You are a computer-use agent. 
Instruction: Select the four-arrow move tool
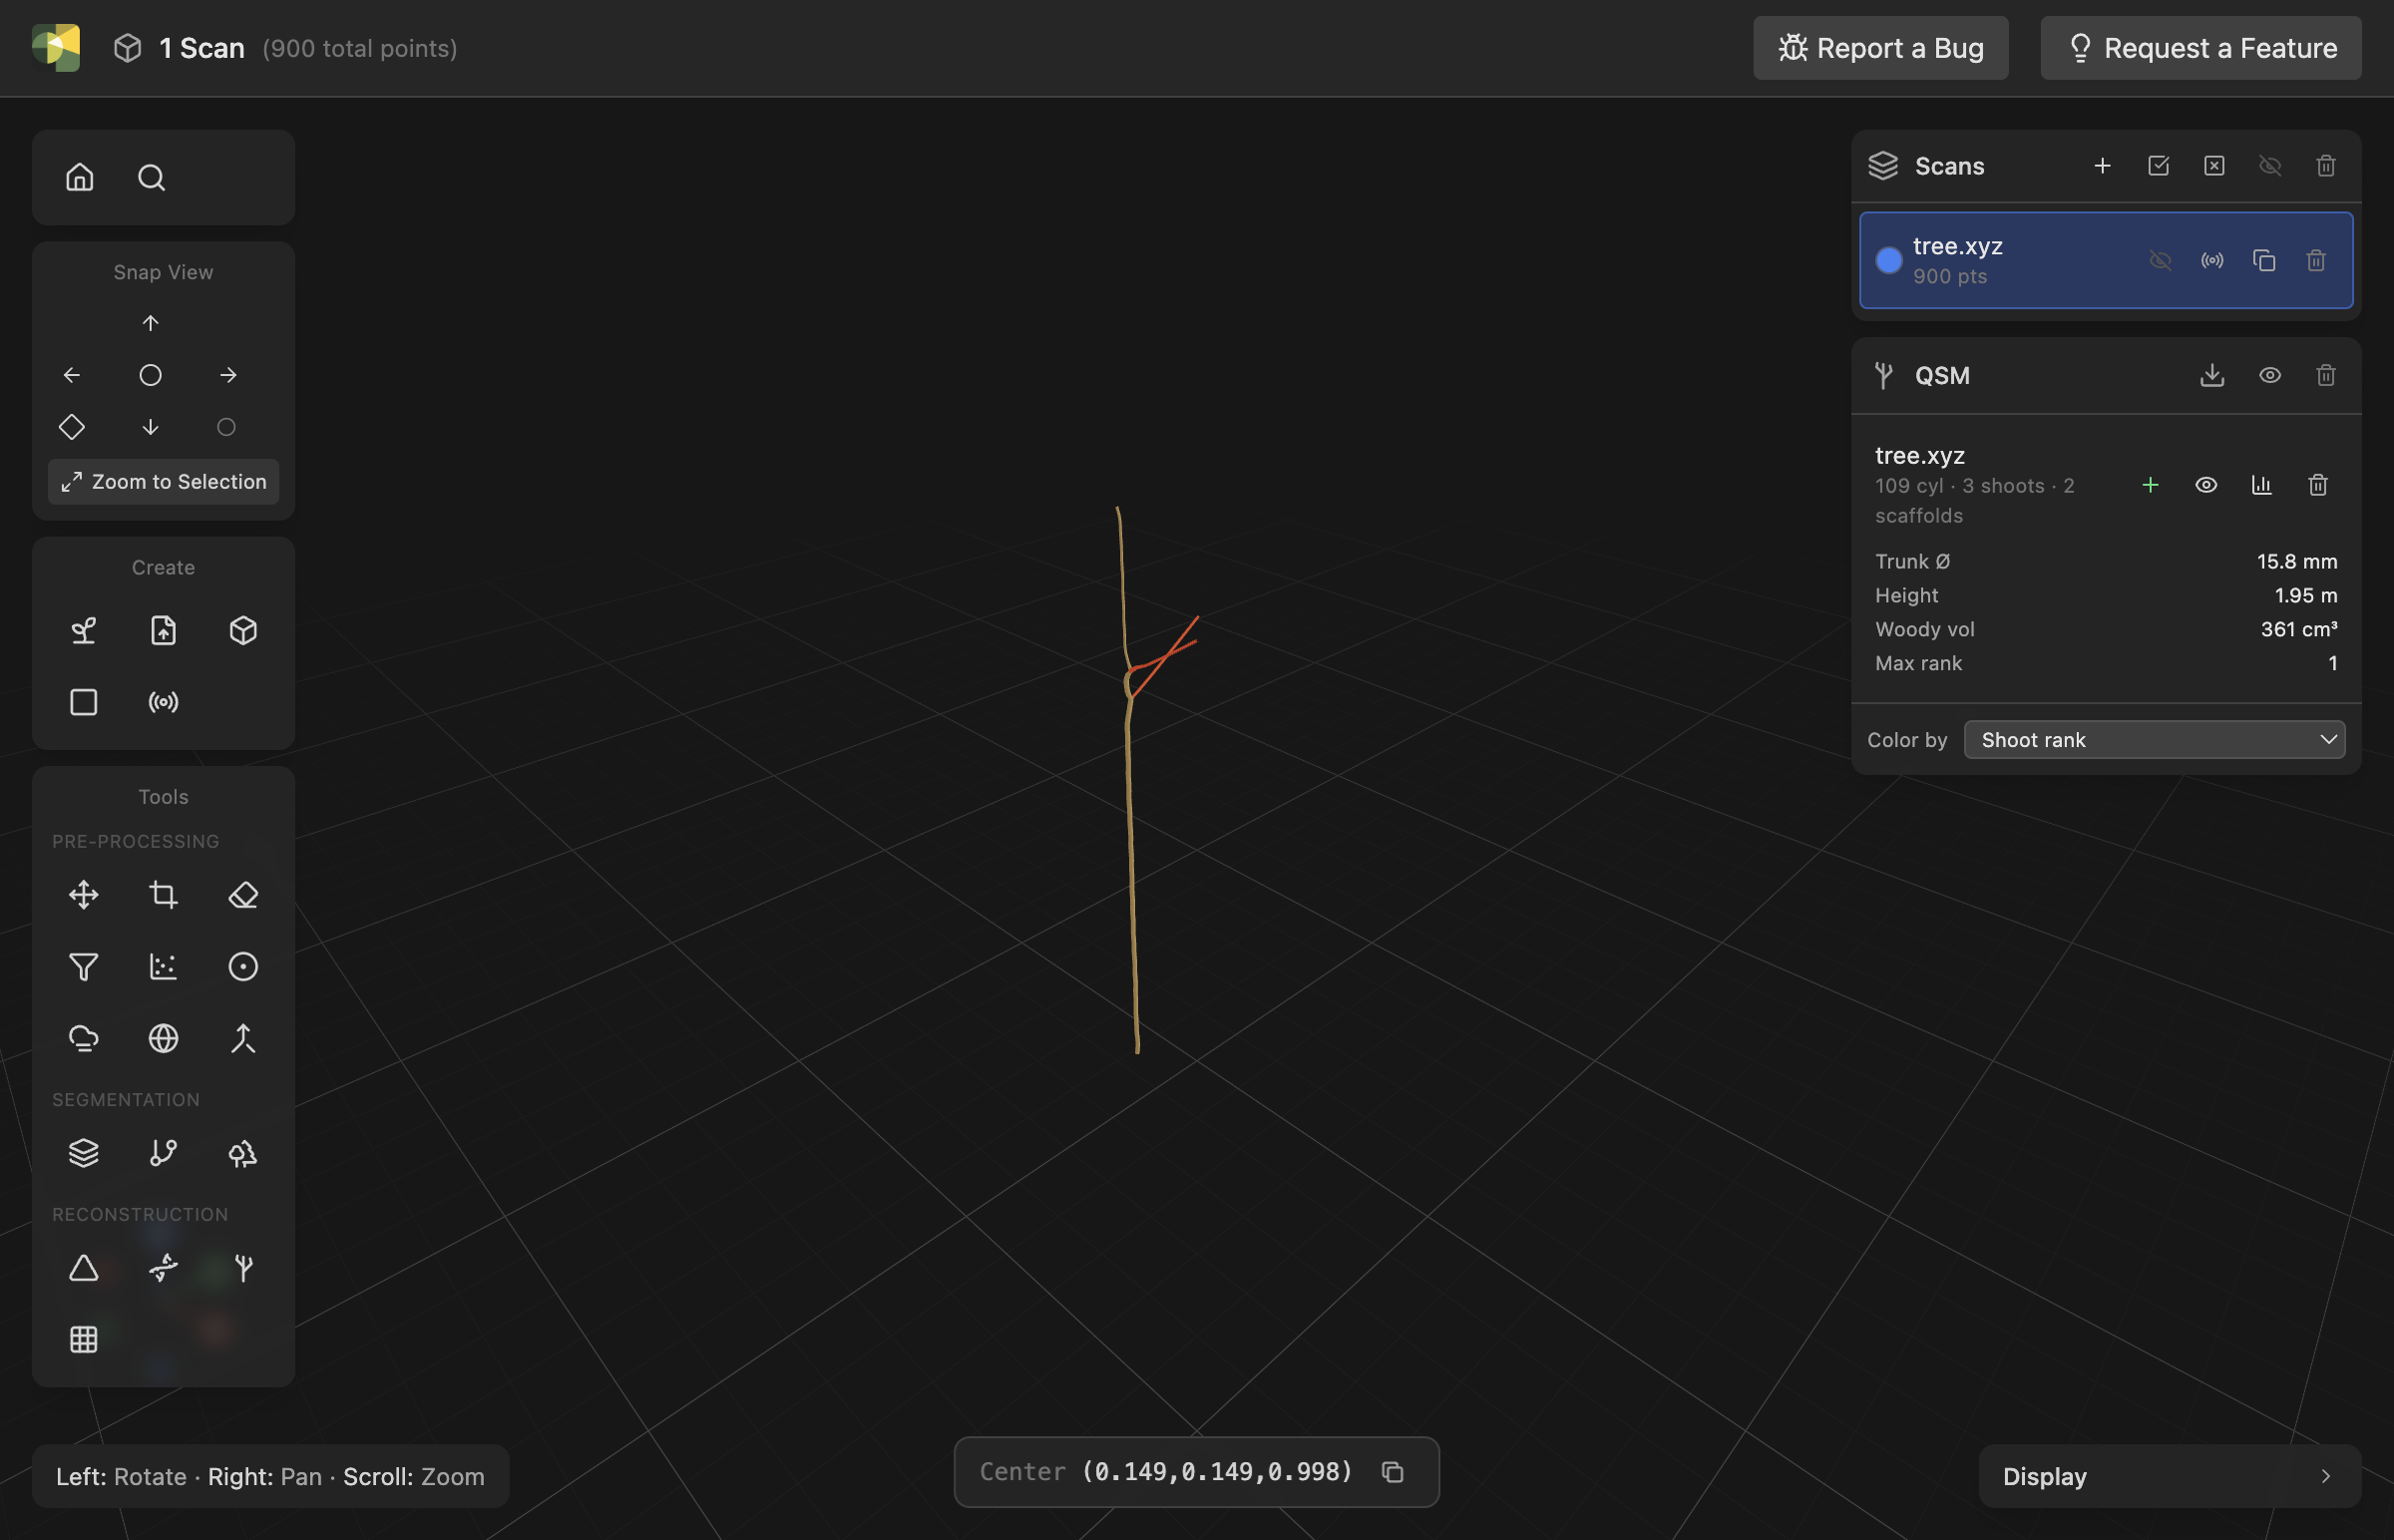coord(84,895)
